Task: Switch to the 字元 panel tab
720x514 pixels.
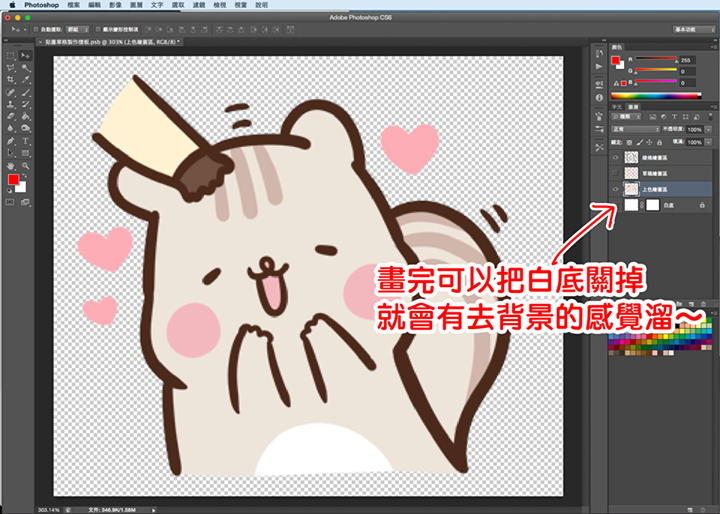Action: 617,107
